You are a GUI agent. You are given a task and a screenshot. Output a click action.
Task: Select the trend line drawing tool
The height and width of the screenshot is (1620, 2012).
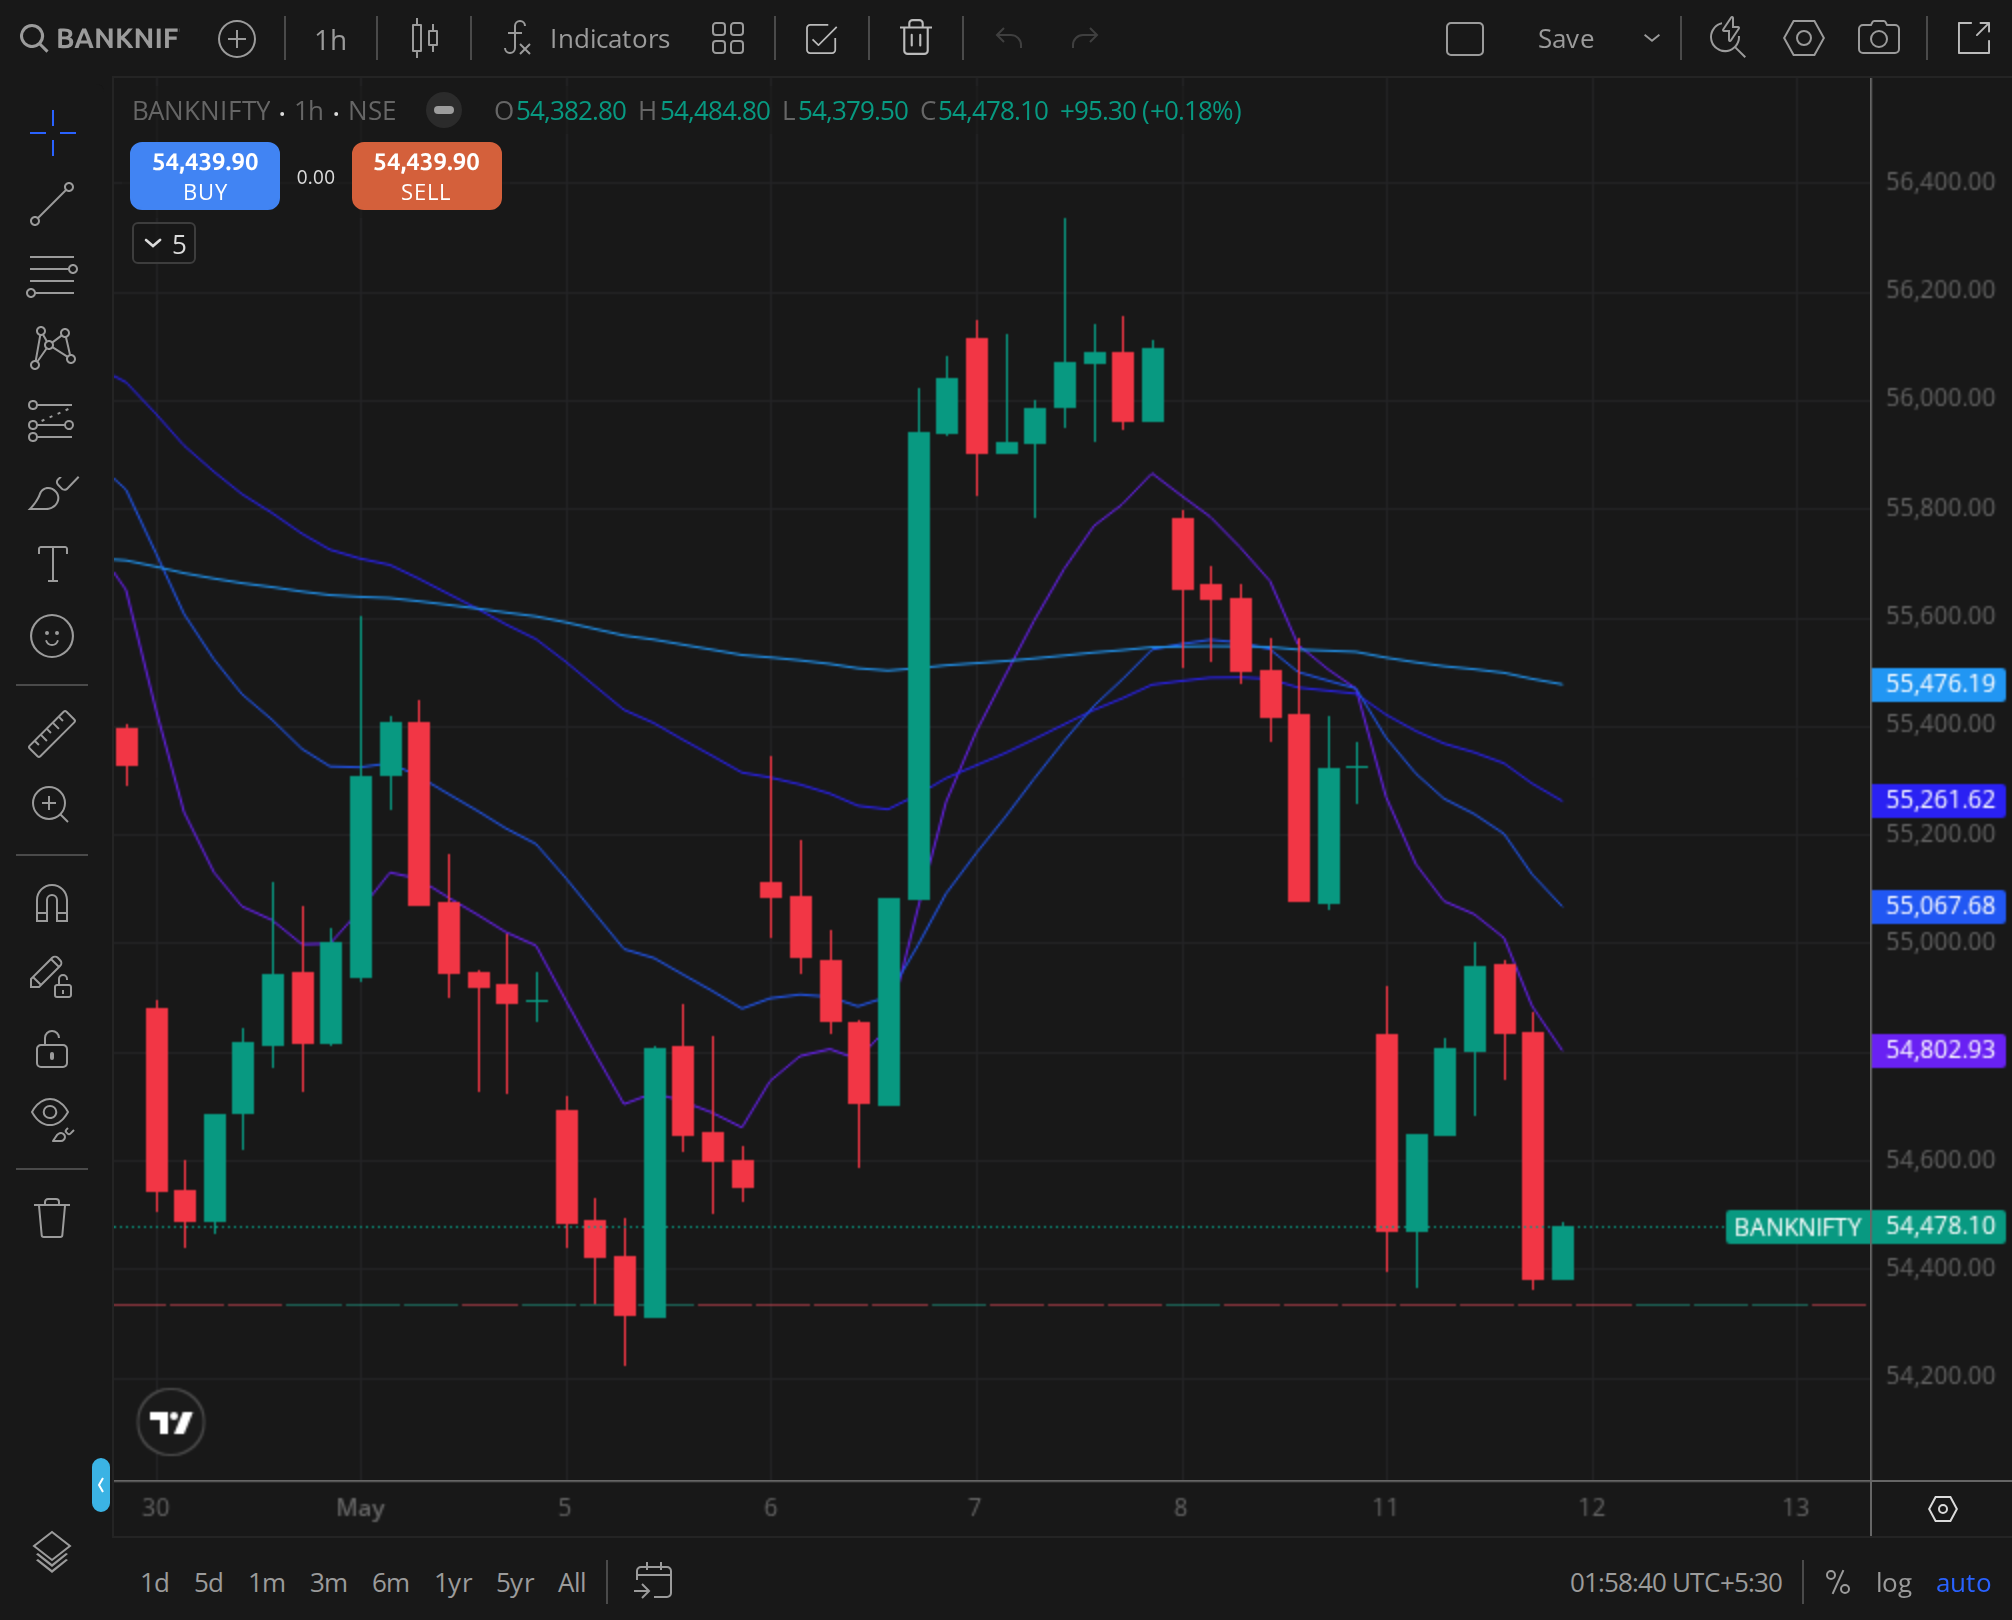click(x=52, y=204)
